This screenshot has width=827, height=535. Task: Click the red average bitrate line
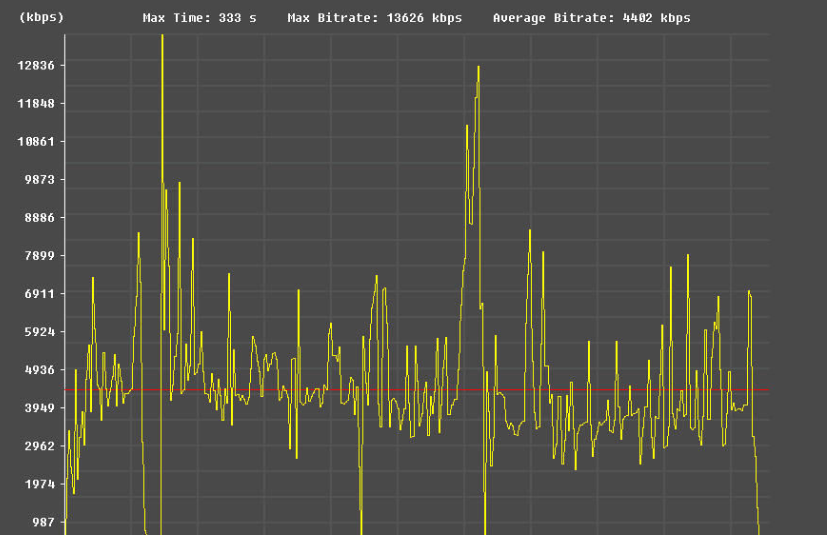point(416,390)
